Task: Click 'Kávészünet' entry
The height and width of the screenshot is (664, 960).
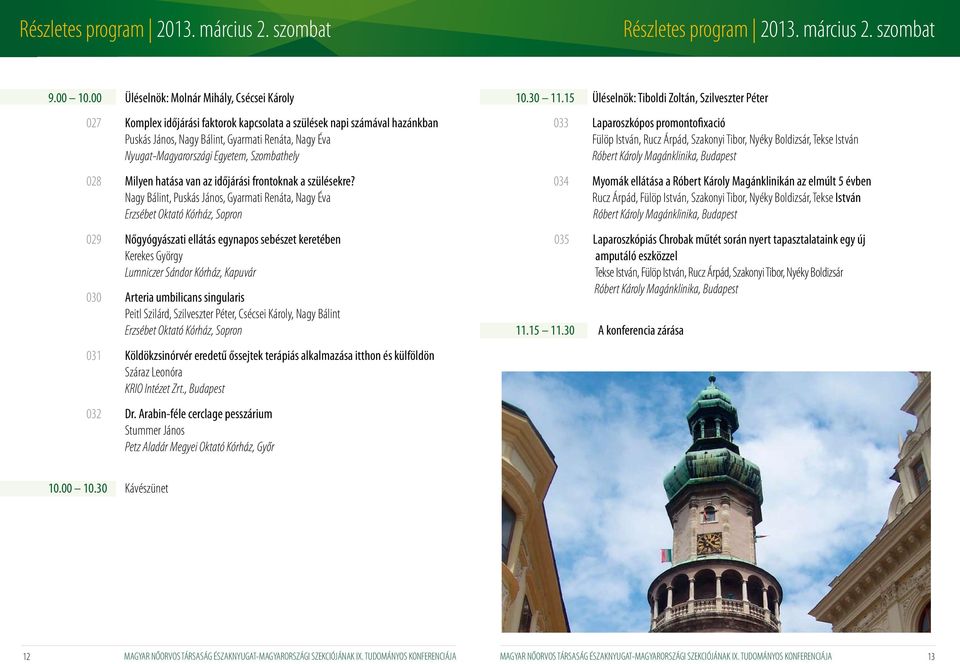Action: point(146,488)
